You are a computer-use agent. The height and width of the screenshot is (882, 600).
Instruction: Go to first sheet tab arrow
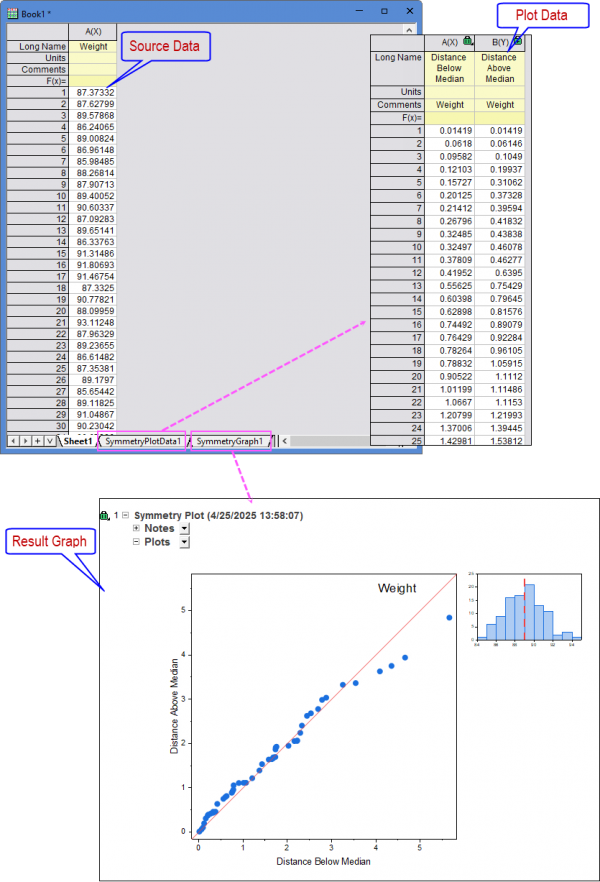tap(13, 441)
